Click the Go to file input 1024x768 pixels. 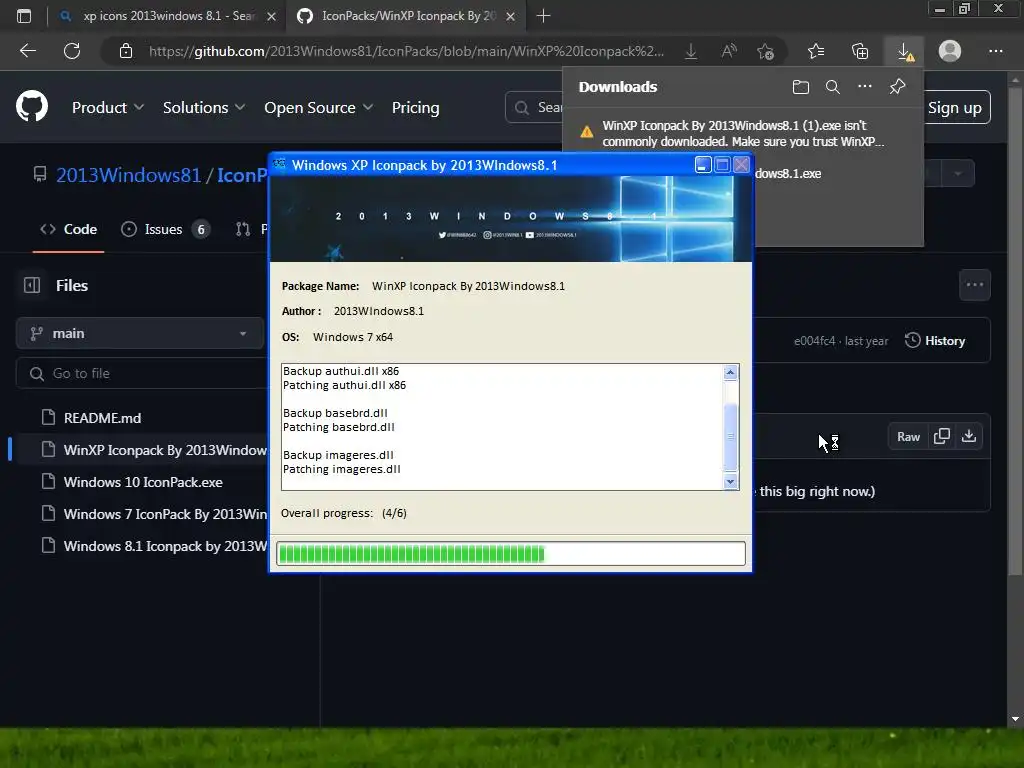tap(141, 374)
